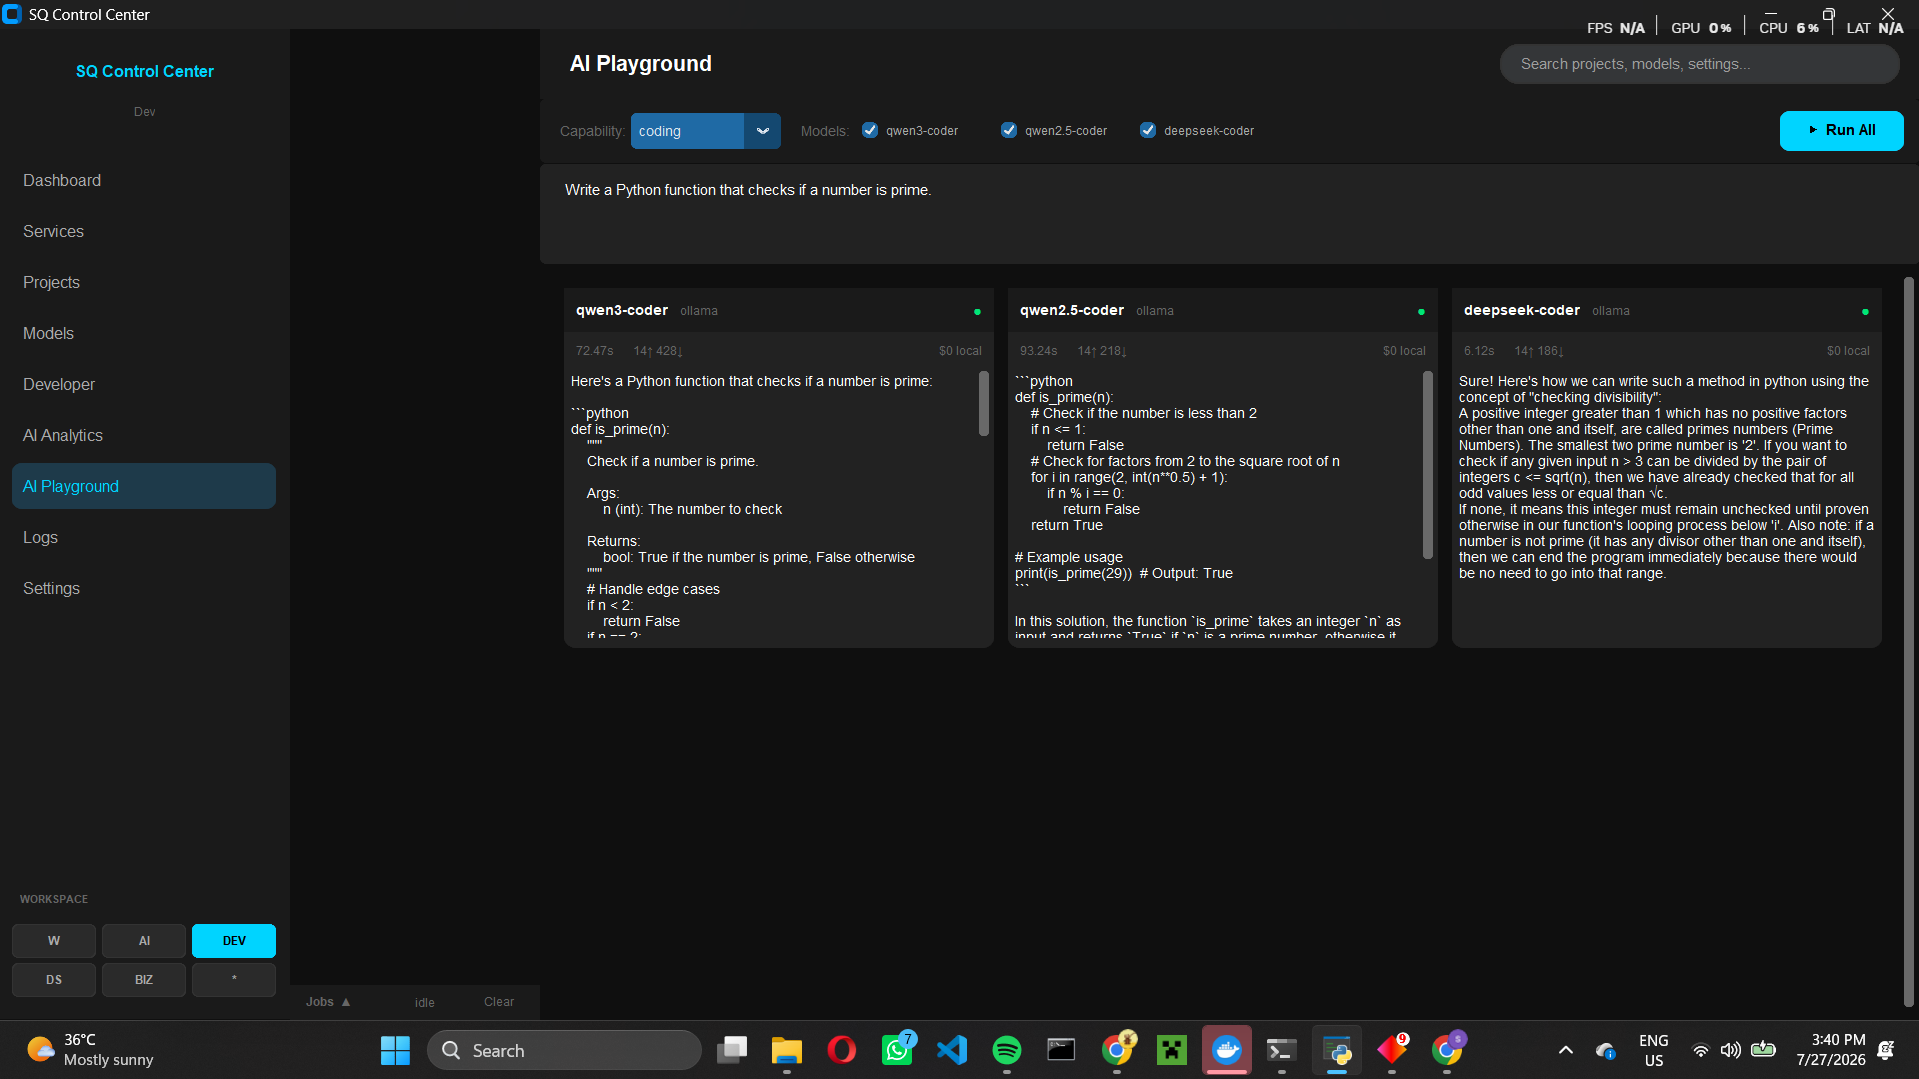Open Visual Studio Code from the taskbar
1919x1079 pixels.
[x=952, y=1050]
